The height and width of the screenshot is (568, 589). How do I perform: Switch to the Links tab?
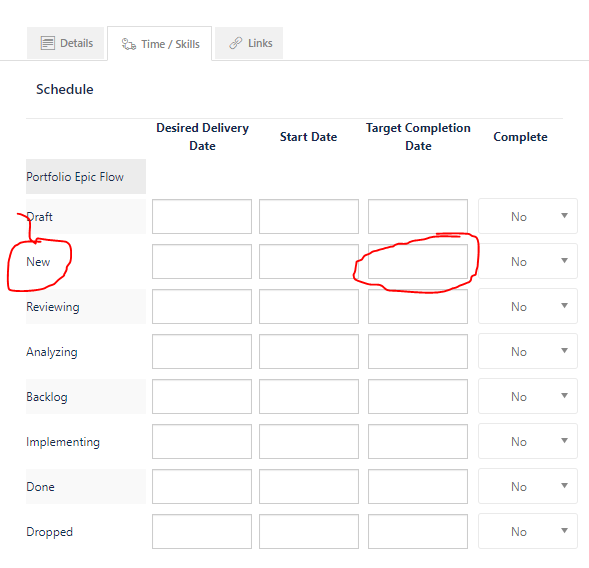pos(249,43)
